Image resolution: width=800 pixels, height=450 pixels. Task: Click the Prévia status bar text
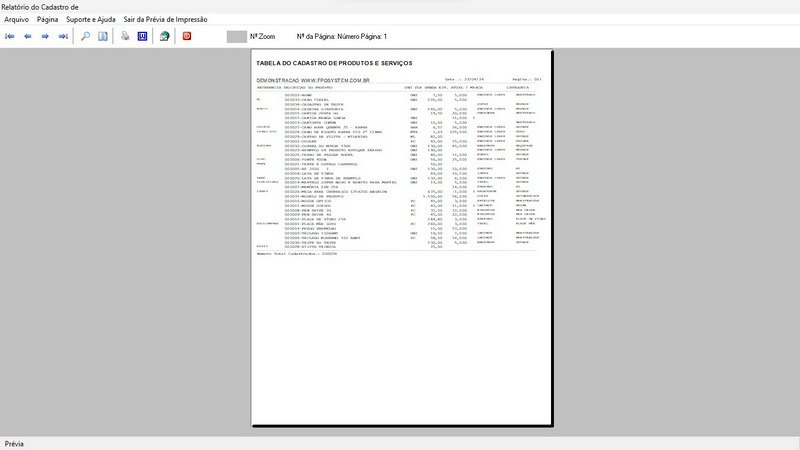(x=14, y=444)
